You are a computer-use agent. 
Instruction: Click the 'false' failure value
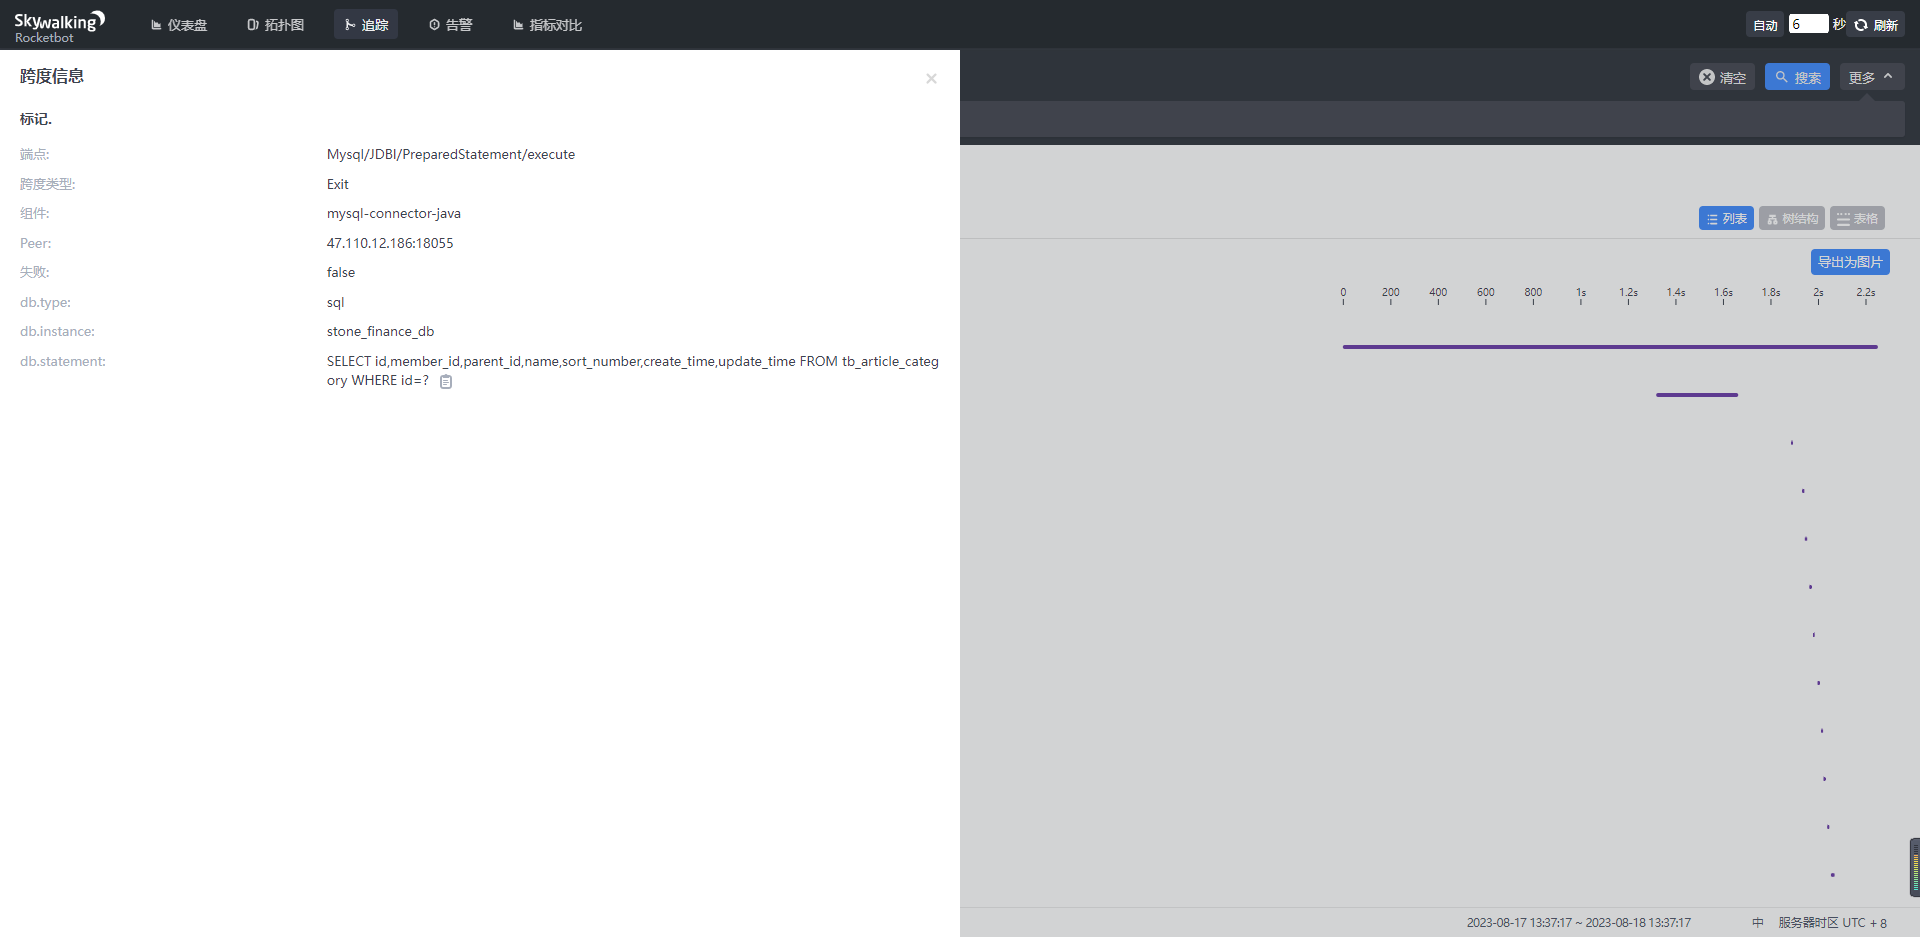pos(341,272)
